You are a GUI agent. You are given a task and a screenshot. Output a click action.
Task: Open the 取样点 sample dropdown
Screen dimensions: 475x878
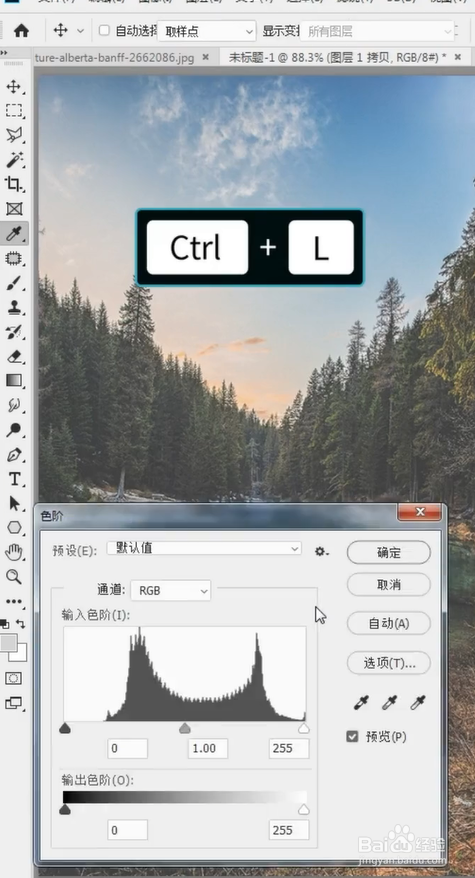207,31
